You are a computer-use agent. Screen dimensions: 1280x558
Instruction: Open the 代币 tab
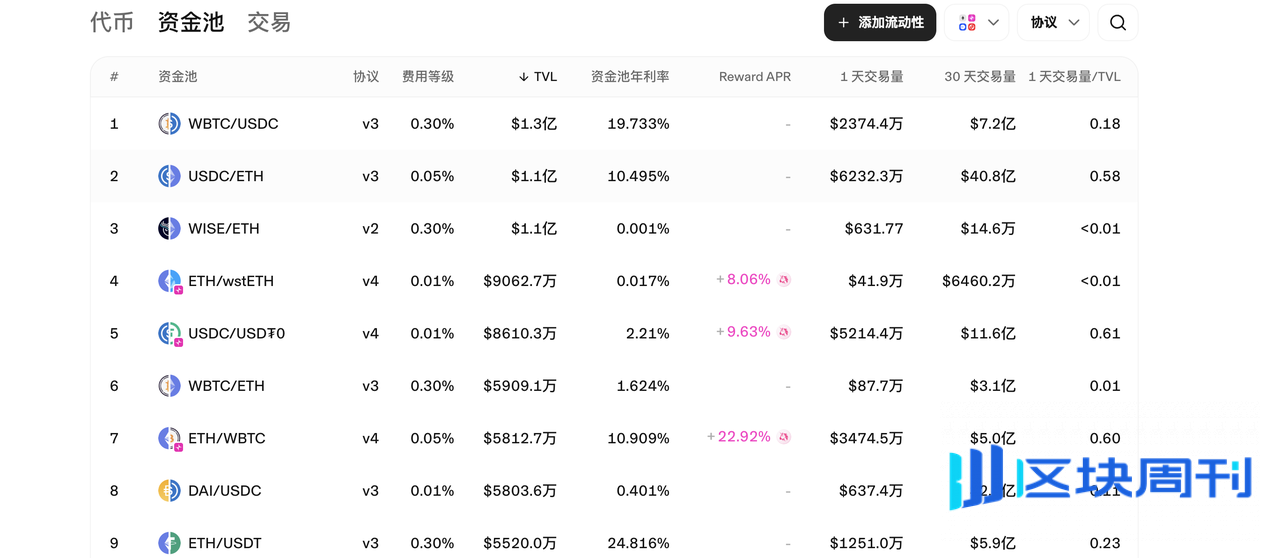pos(112,22)
